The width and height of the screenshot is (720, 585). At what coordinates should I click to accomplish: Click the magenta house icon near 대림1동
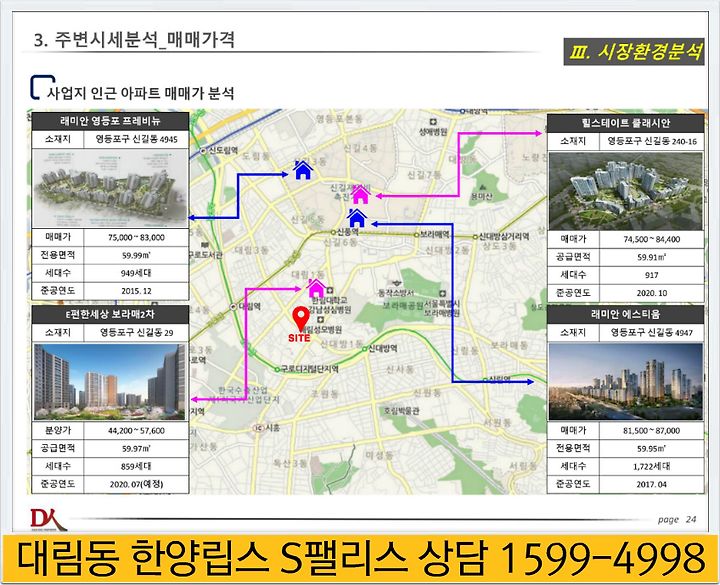click(x=316, y=288)
